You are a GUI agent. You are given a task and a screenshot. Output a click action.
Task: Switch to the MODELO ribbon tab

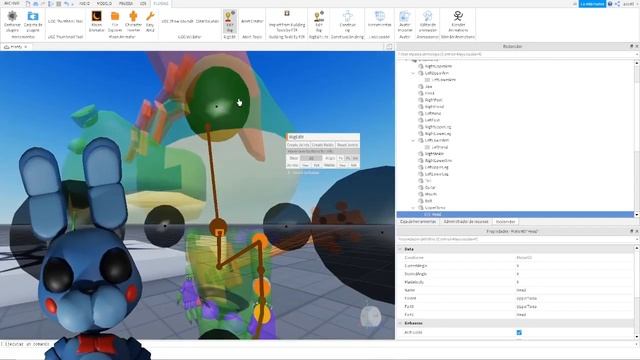(104, 3)
